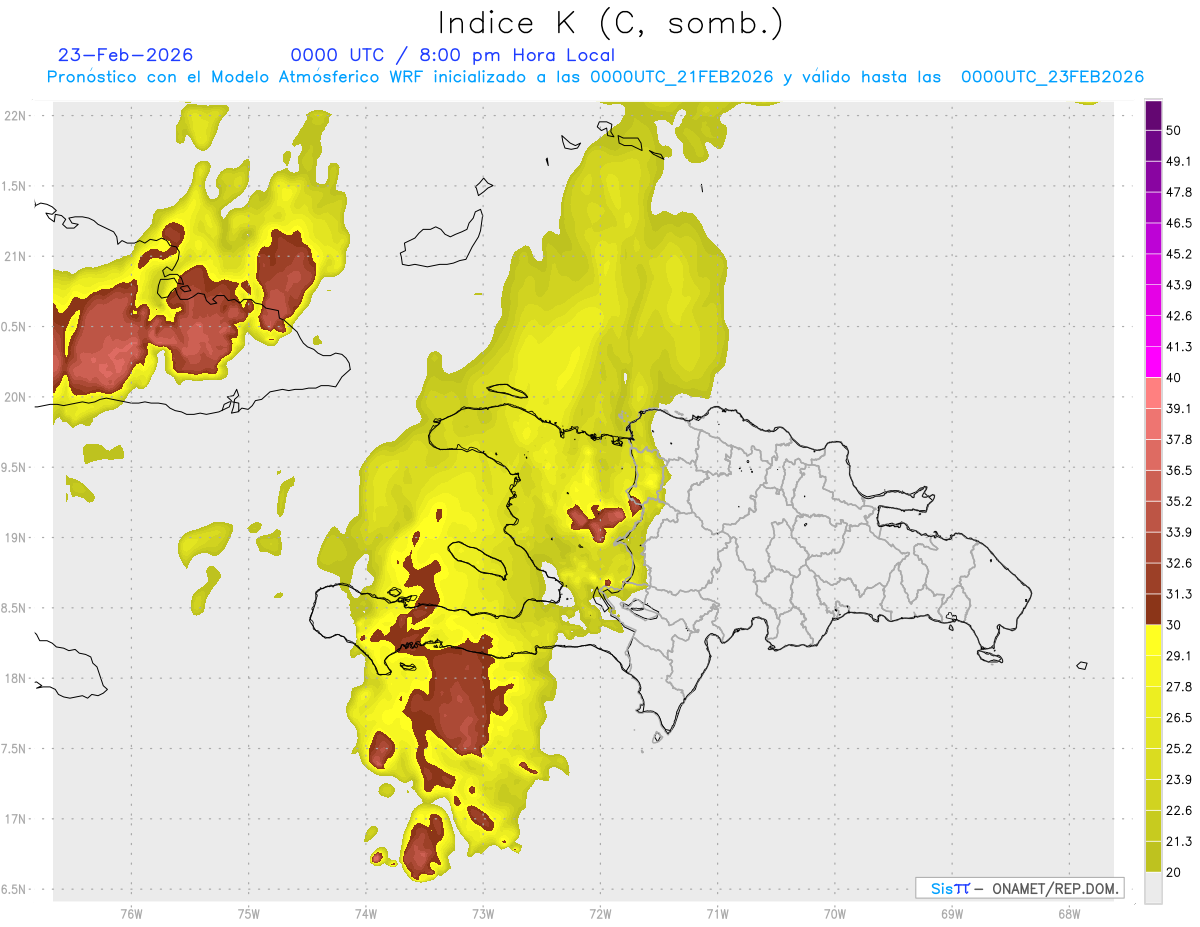Click the 20N latitude axis label
Viewport: 1200px width, 927px height.
click(15, 397)
